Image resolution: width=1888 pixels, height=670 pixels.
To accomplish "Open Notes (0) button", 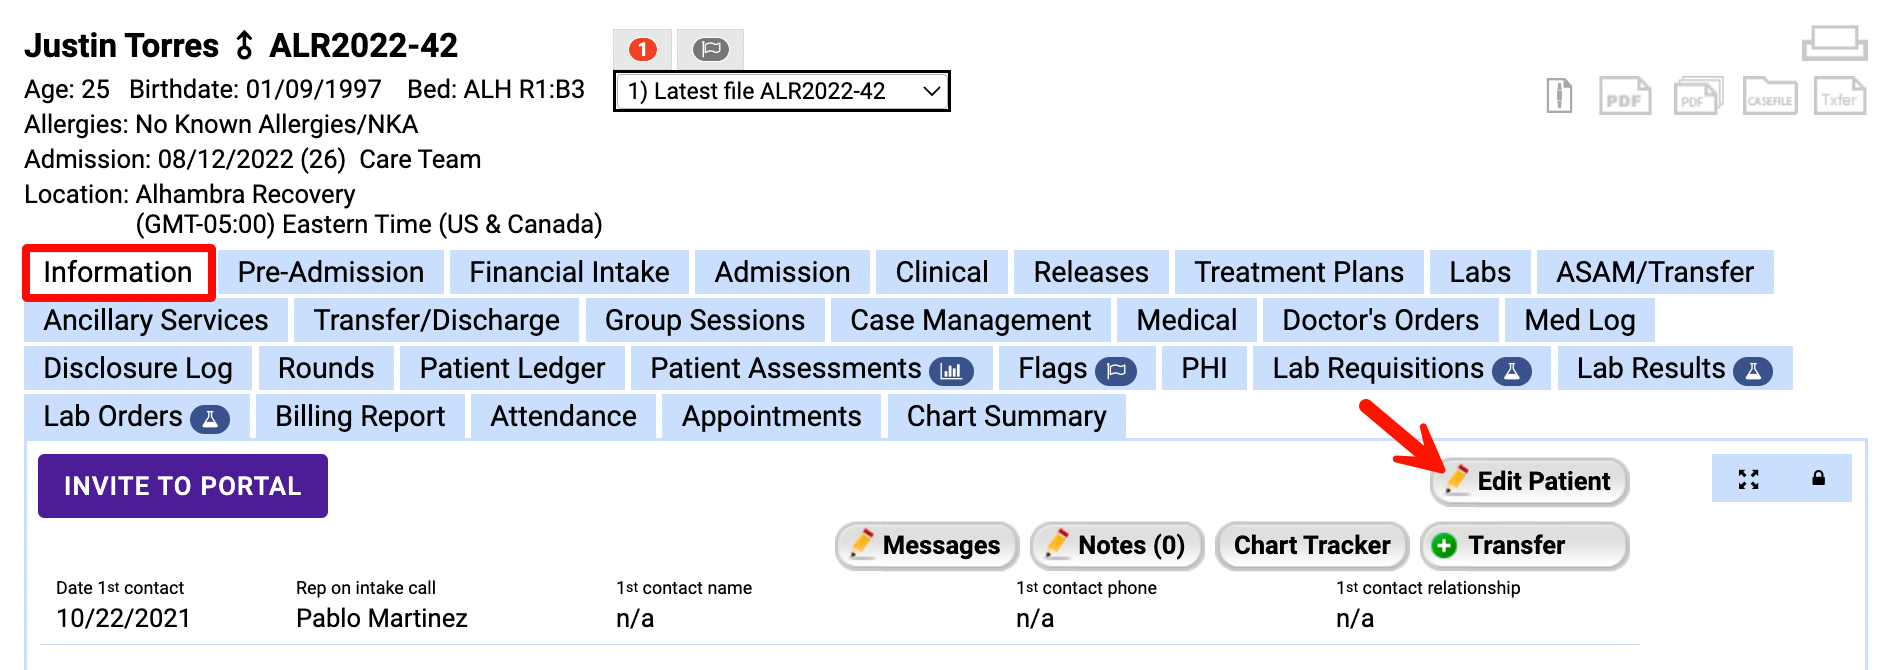I will pos(1116,545).
